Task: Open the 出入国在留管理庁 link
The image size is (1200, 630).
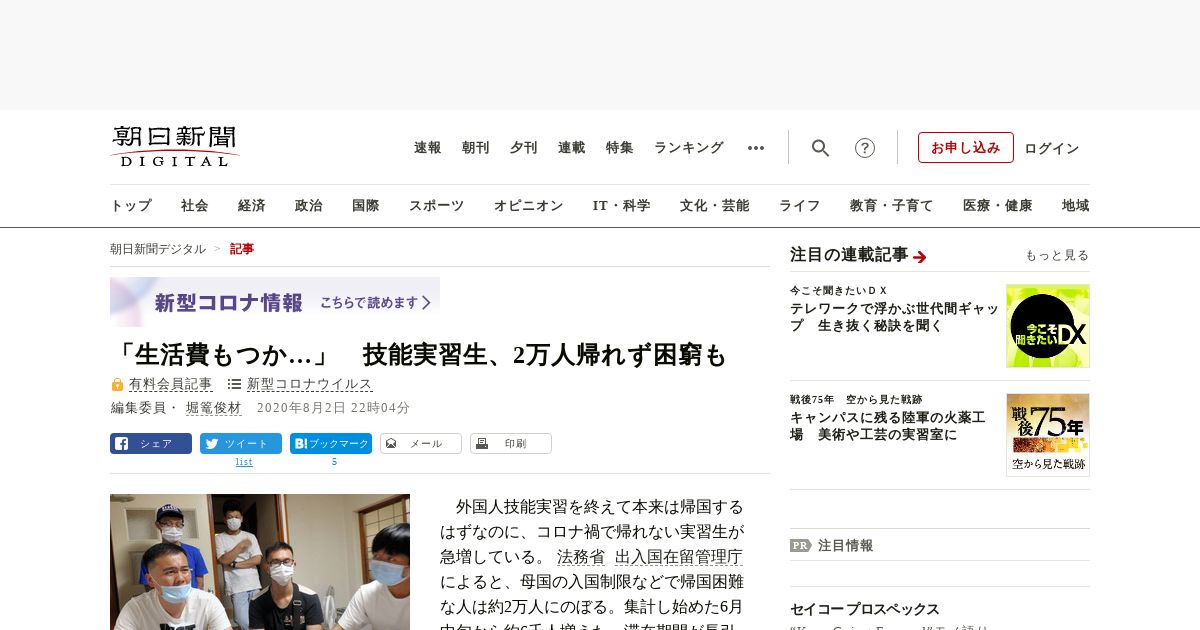Action: click(x=678, y=557)
